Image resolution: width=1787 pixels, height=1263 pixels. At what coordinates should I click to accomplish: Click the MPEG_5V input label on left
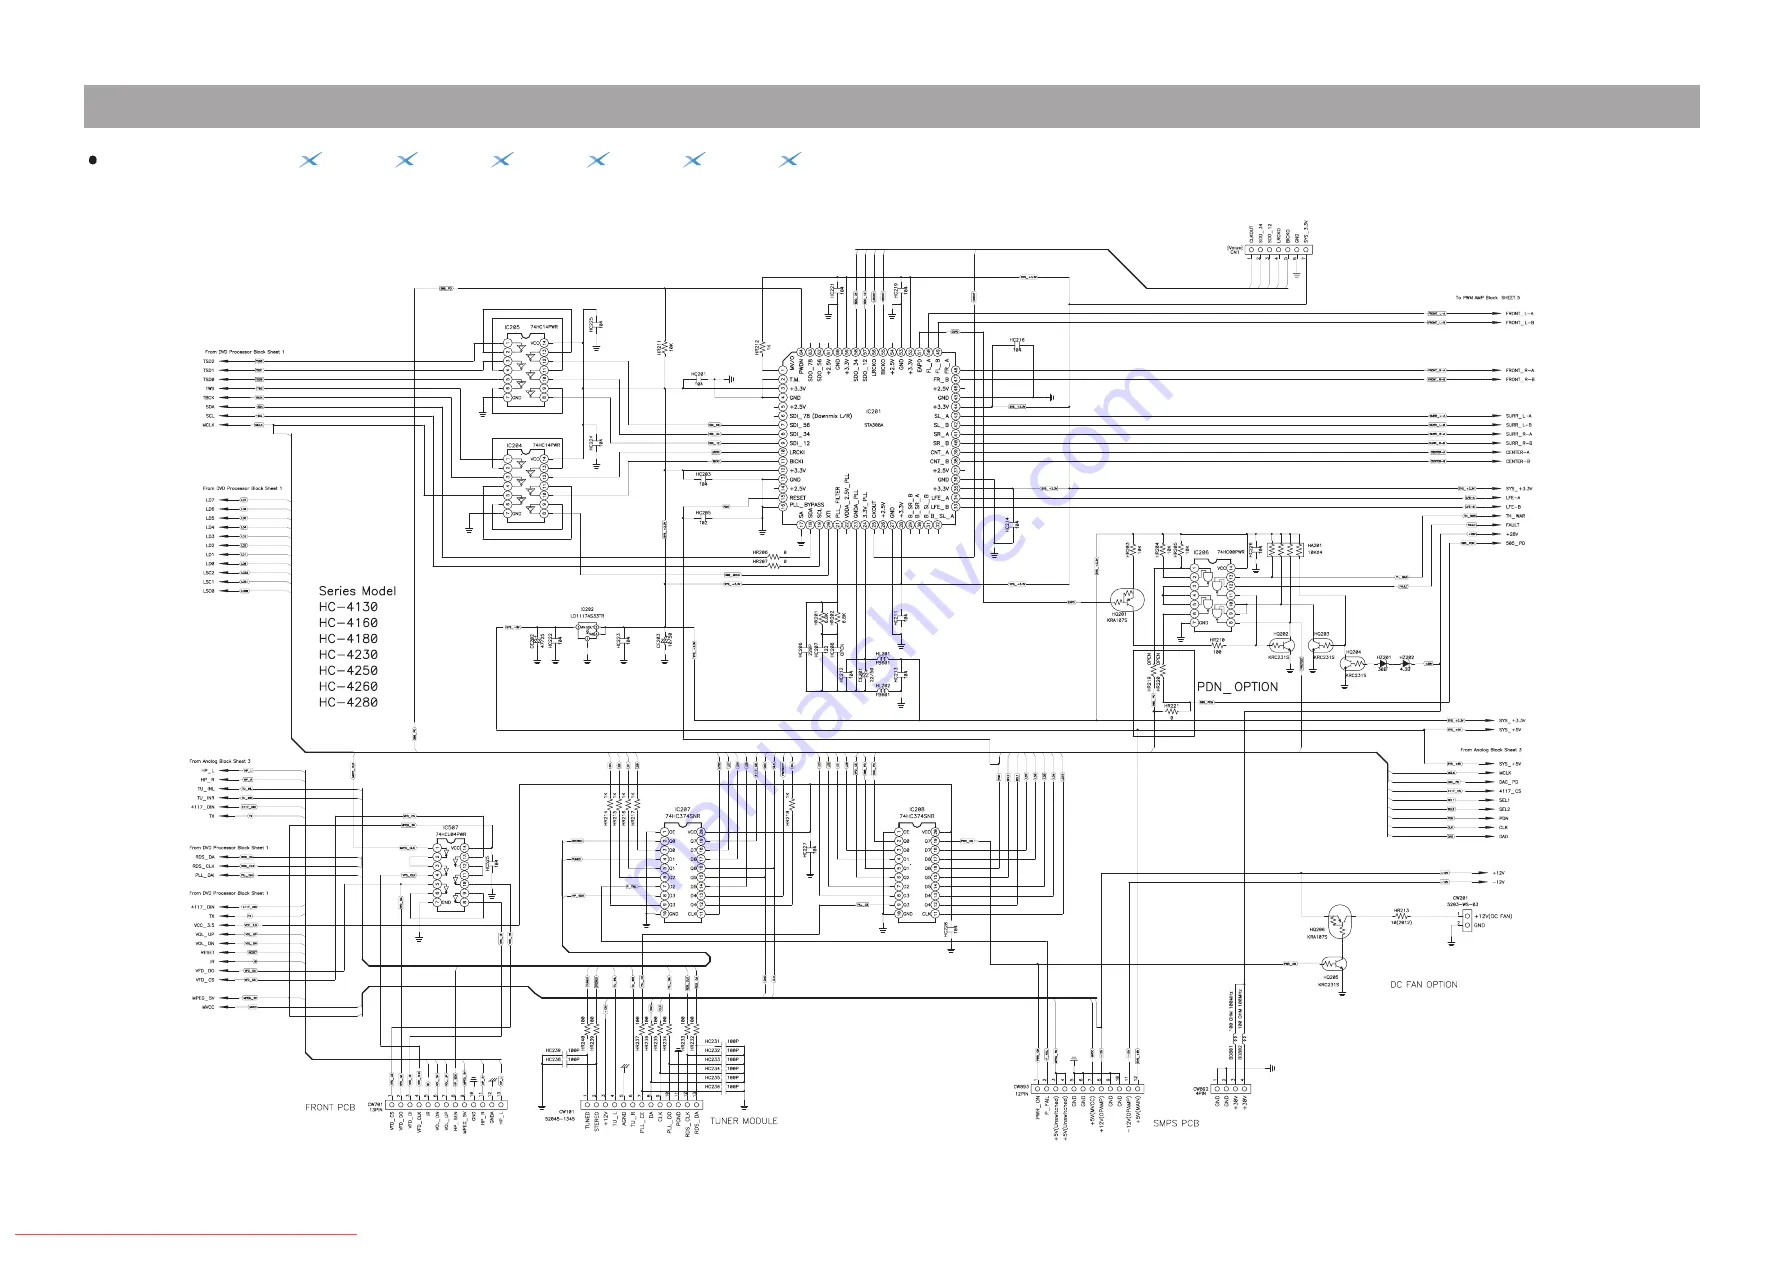coord(204,998)
